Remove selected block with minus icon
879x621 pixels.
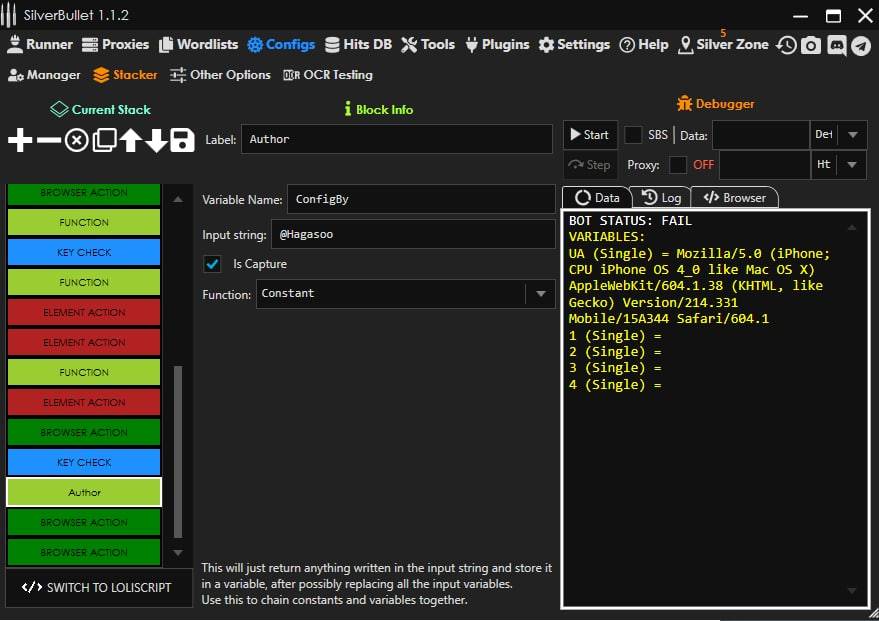tap(48, 140)
